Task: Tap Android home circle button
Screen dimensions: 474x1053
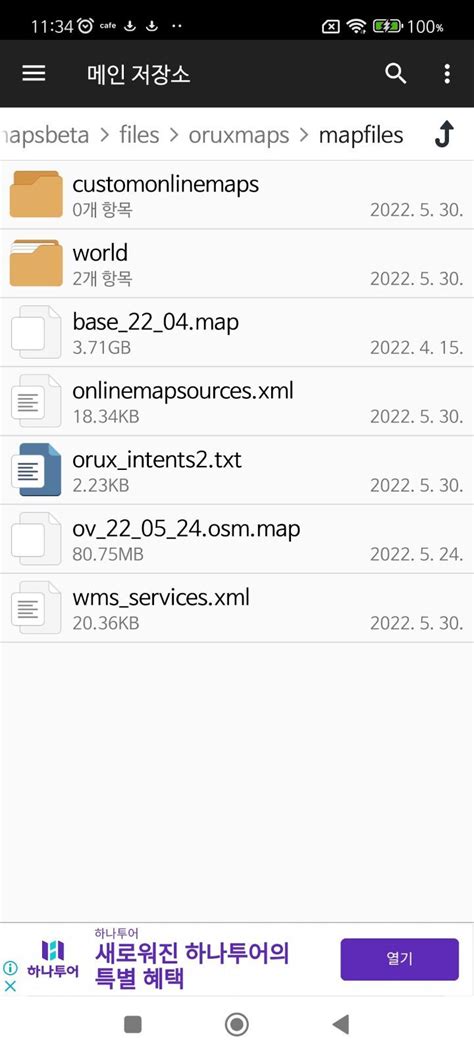Action: coord(236,1024)
